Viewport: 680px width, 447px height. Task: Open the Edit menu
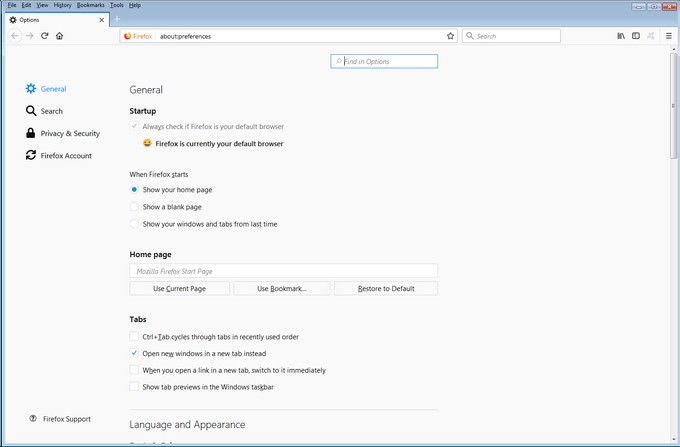click(x=26, y=5)
